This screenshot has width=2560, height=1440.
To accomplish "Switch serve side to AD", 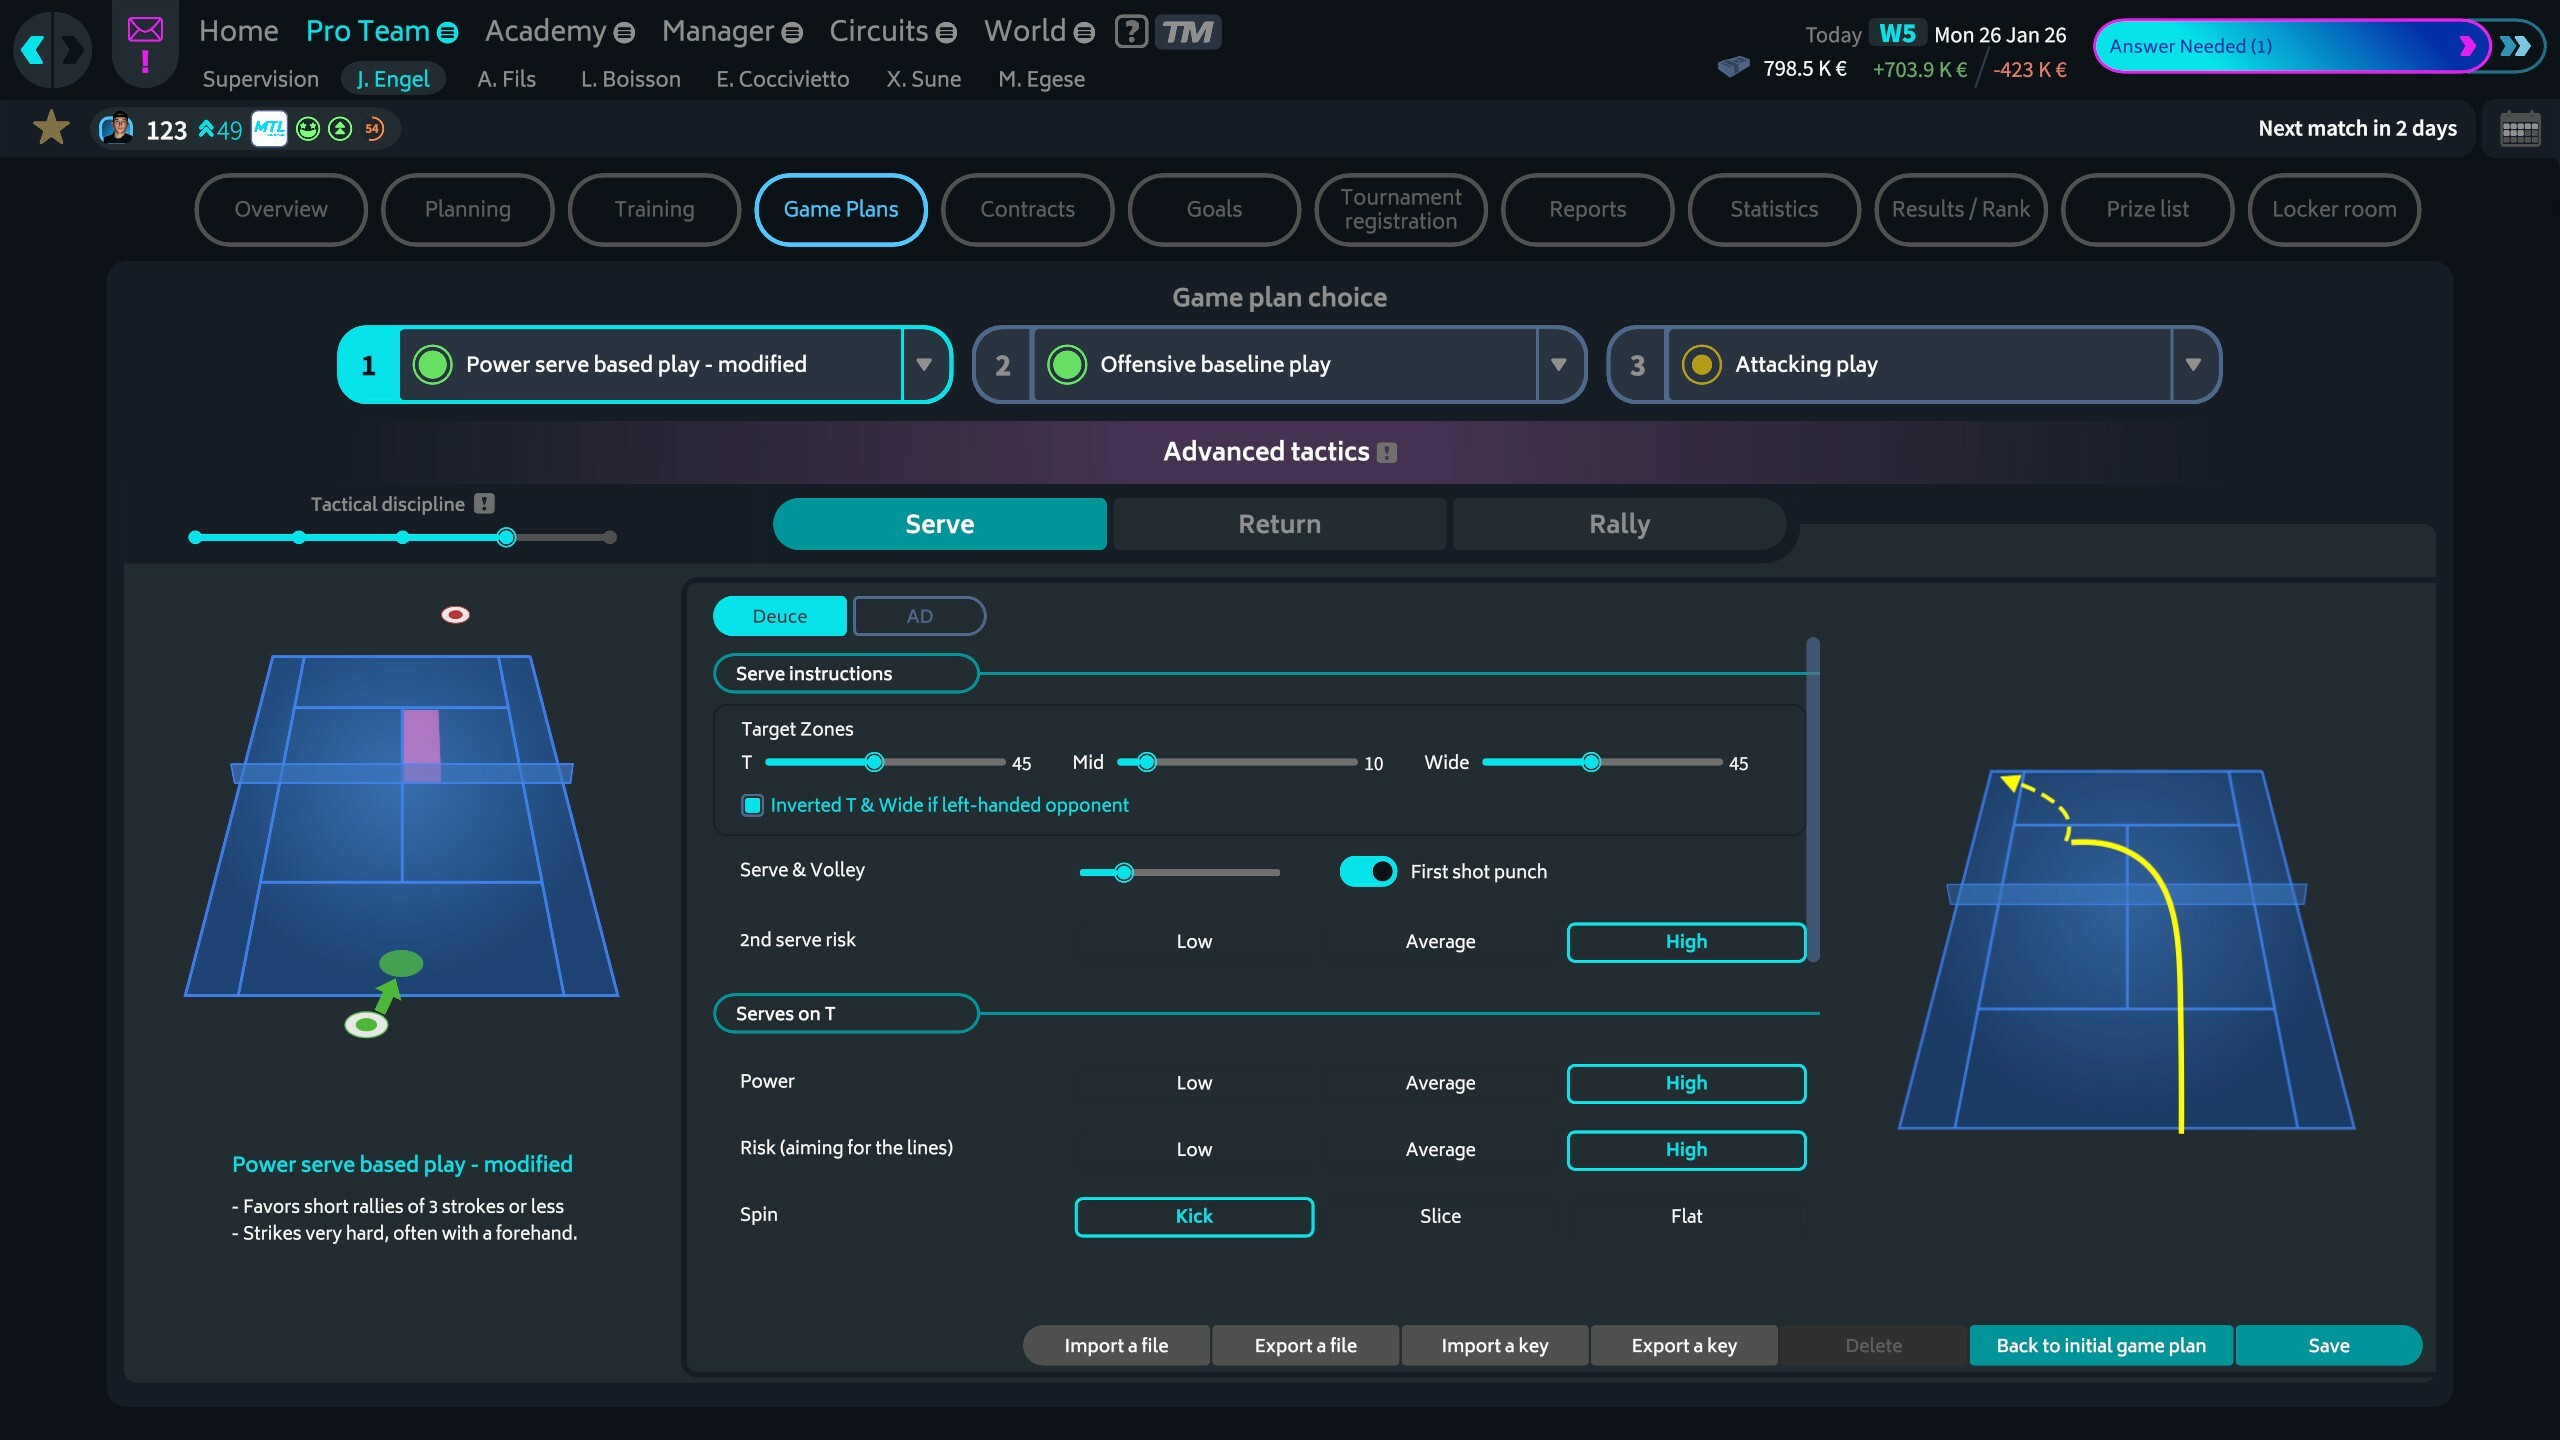I will 919,616.
